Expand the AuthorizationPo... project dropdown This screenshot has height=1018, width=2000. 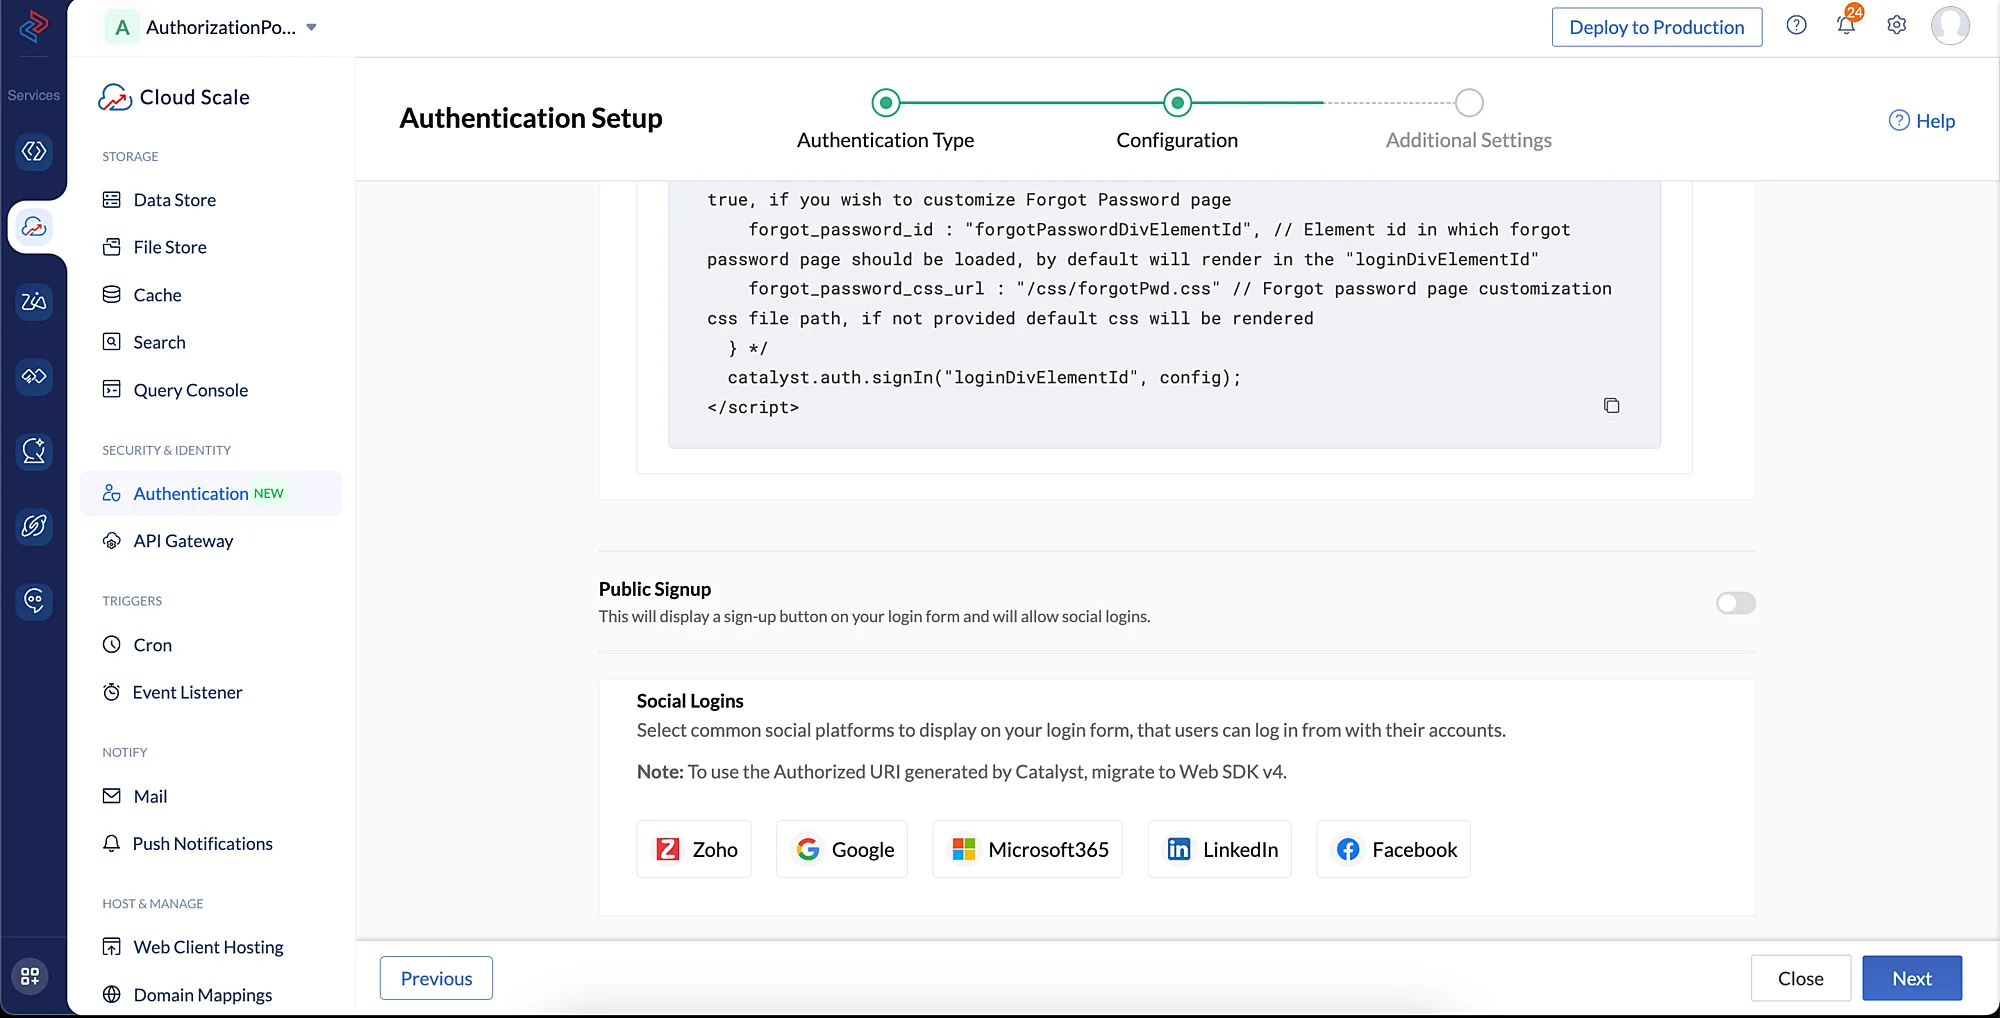coord(311,28)
